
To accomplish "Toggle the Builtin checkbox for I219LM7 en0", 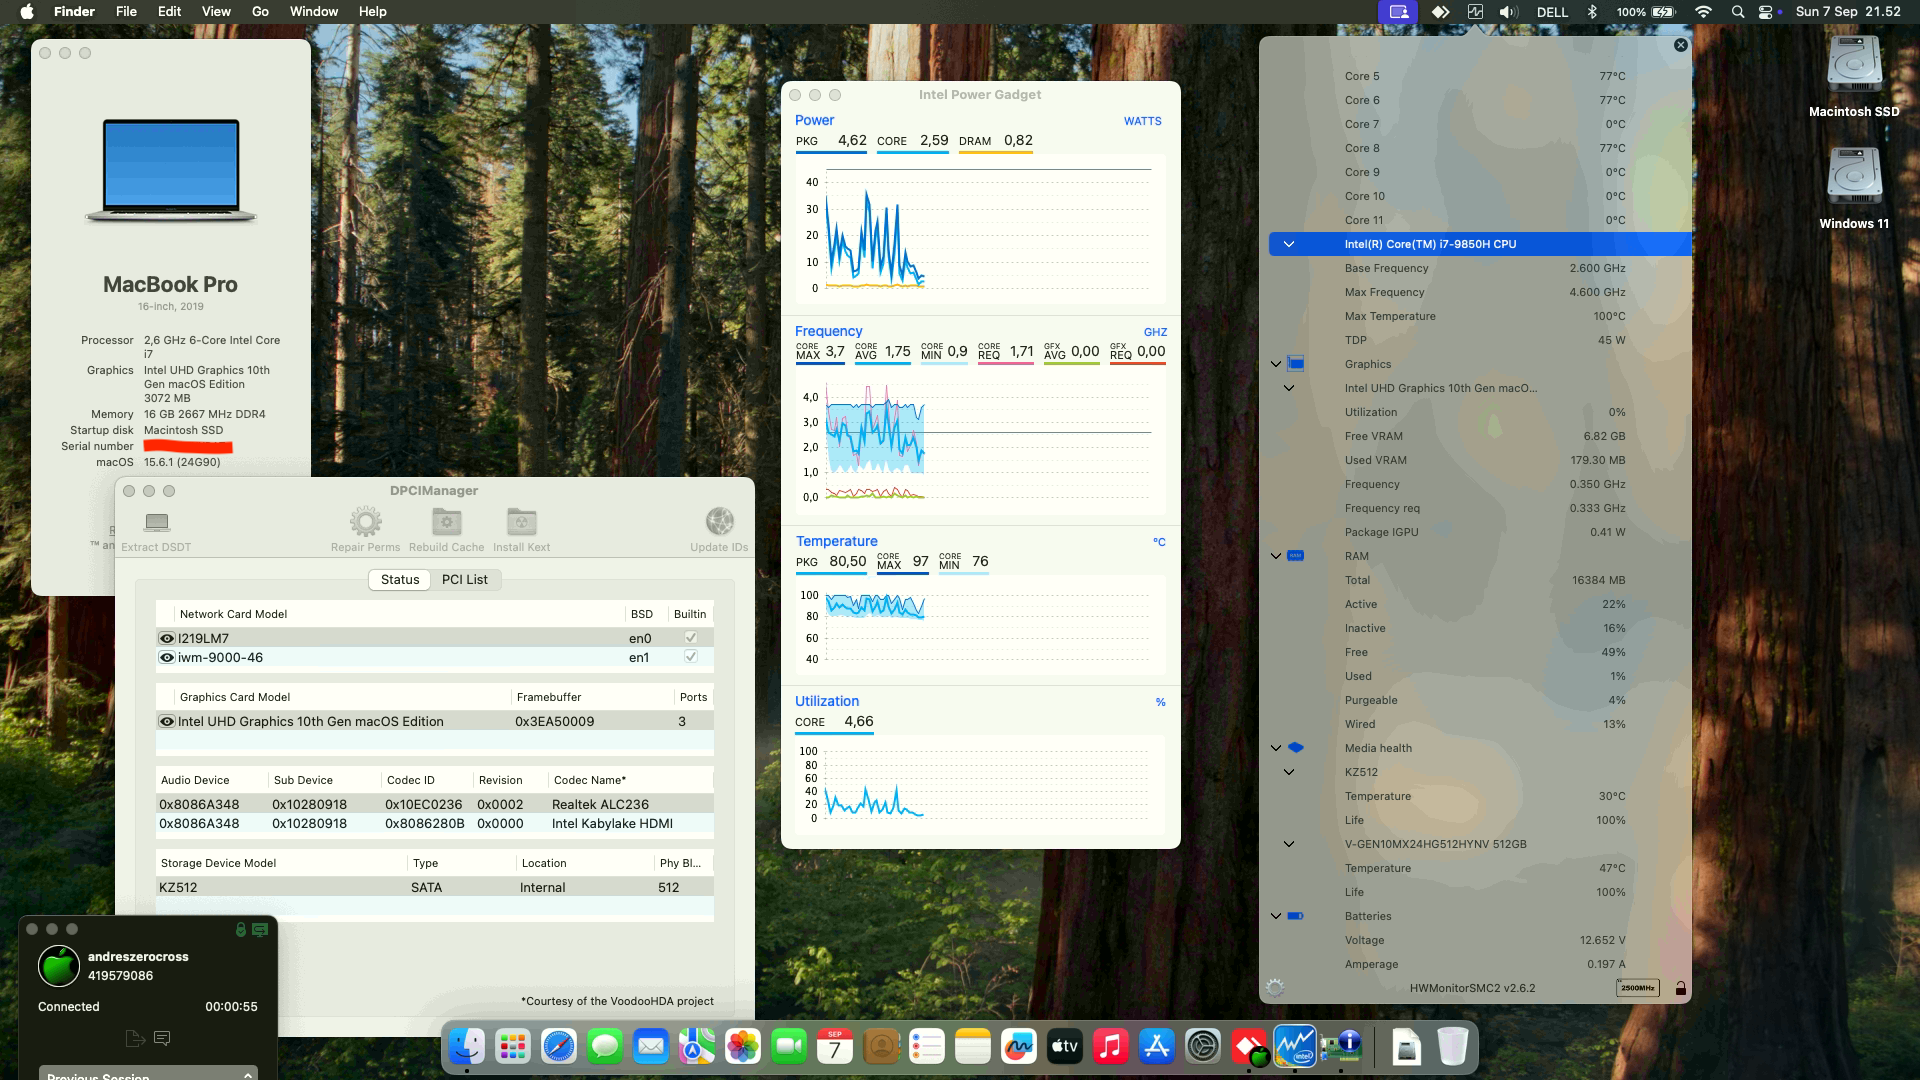I will [690, 638].
